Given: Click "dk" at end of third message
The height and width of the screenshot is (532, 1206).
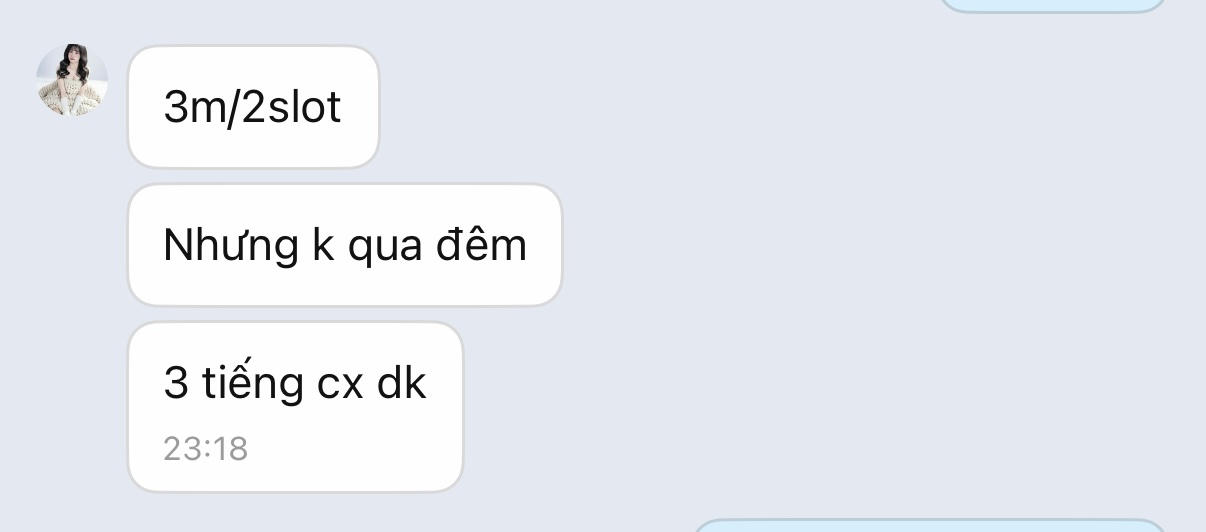Looking at the screenshot, I should click(x=402, y=383).
